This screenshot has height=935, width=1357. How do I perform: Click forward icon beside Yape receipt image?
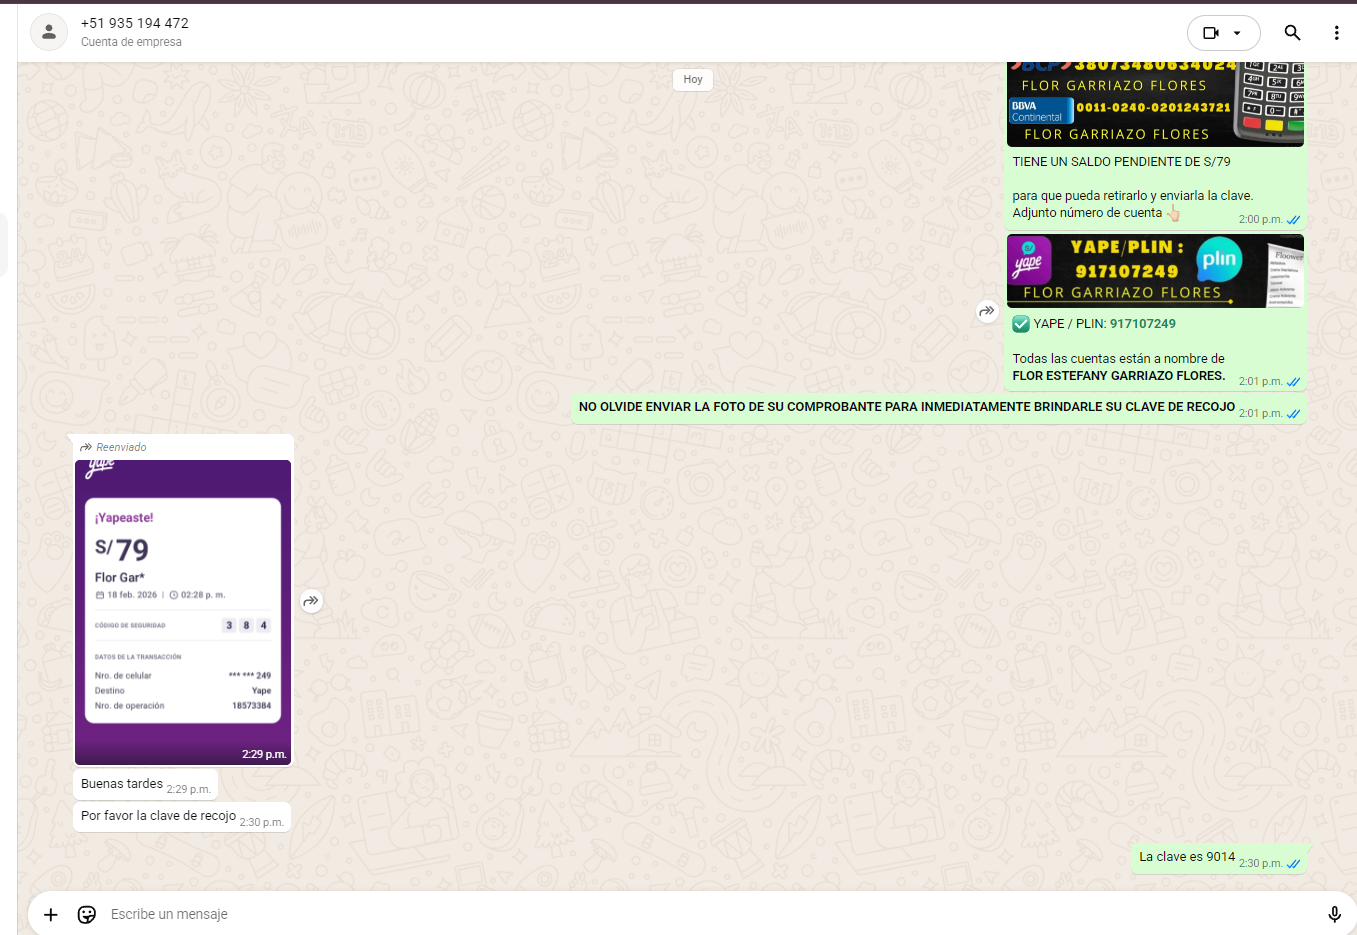tap(312, 601)
